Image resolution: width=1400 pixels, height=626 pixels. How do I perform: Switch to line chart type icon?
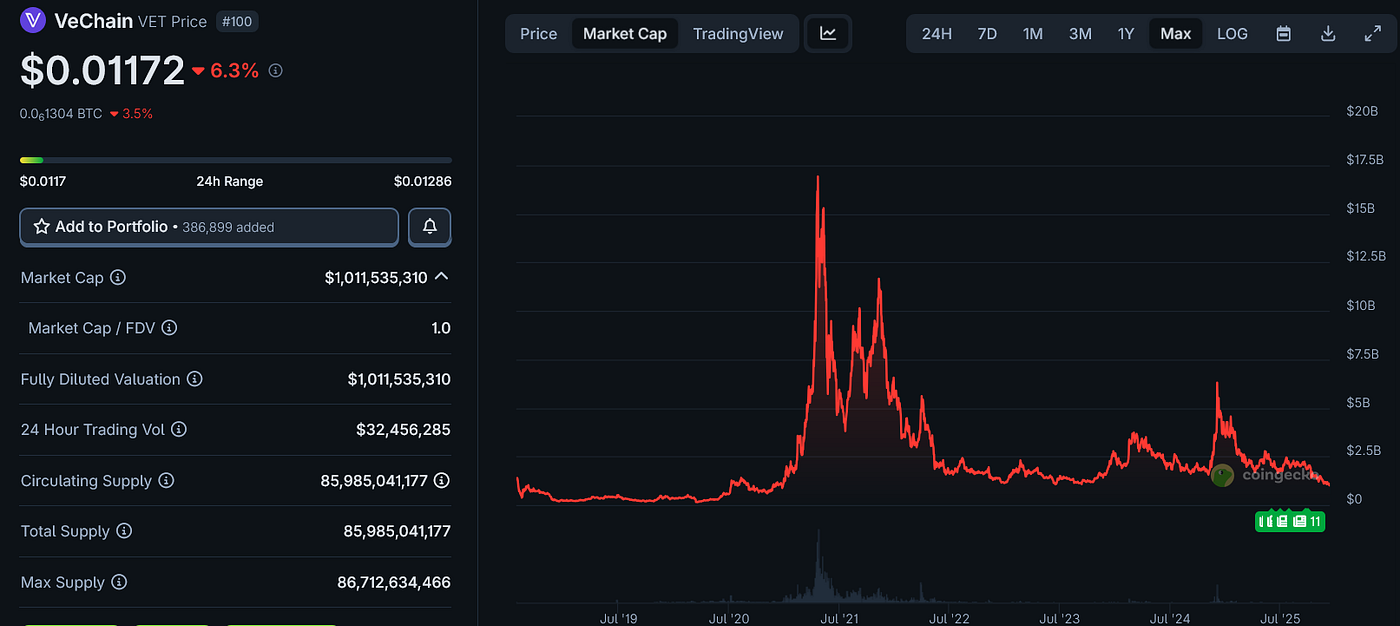(x=828, y=33)
